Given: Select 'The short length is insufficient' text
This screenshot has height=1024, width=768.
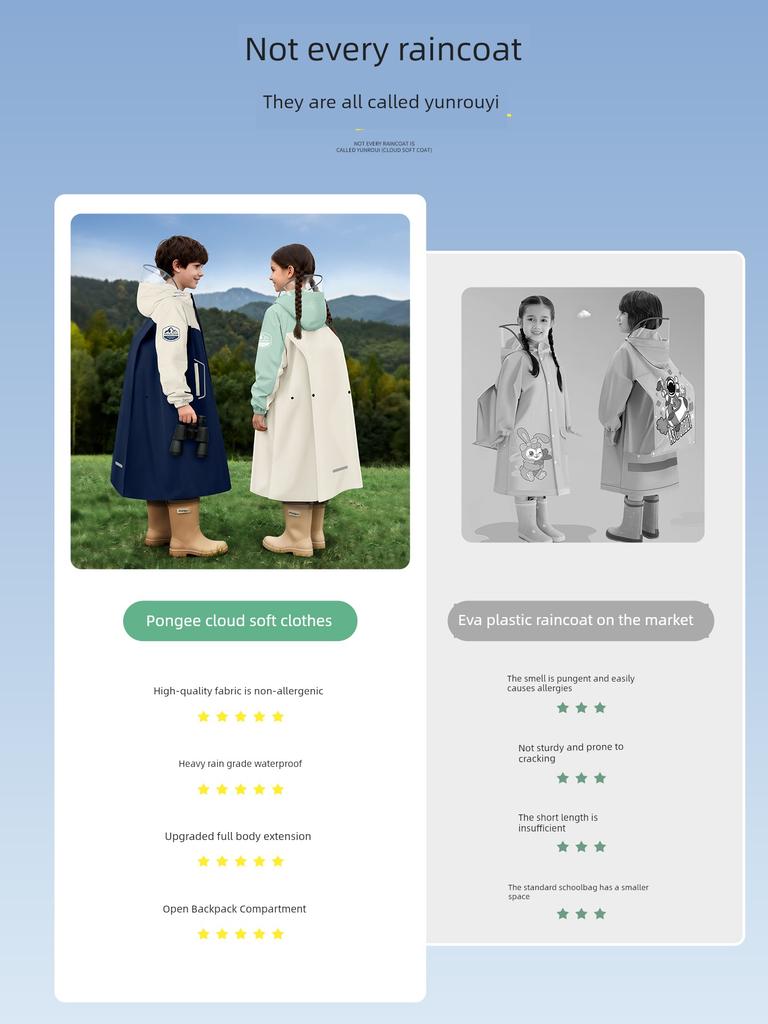Looking at the screenshot, I should click(x=558, y=823).
